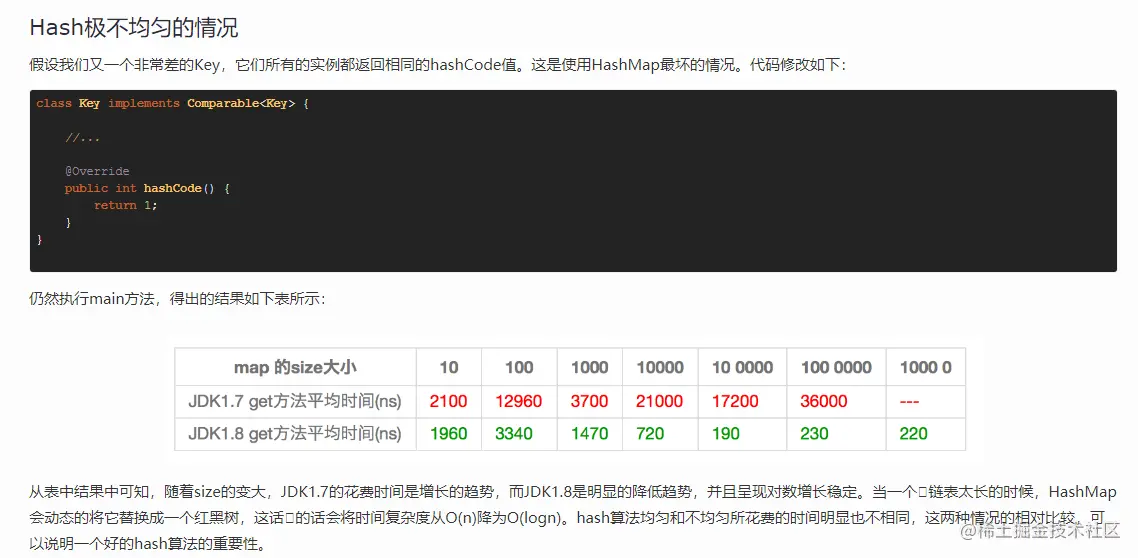Click the final line '以说明一个好的hash算法的重要性。'
The width and height of the screenshot is (1138, 558).
pyautogui.click(x=147, y=544)
